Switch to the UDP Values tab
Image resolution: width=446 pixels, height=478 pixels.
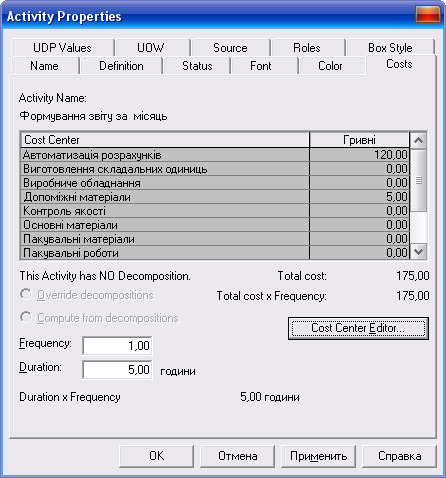(x=62, y=48)
